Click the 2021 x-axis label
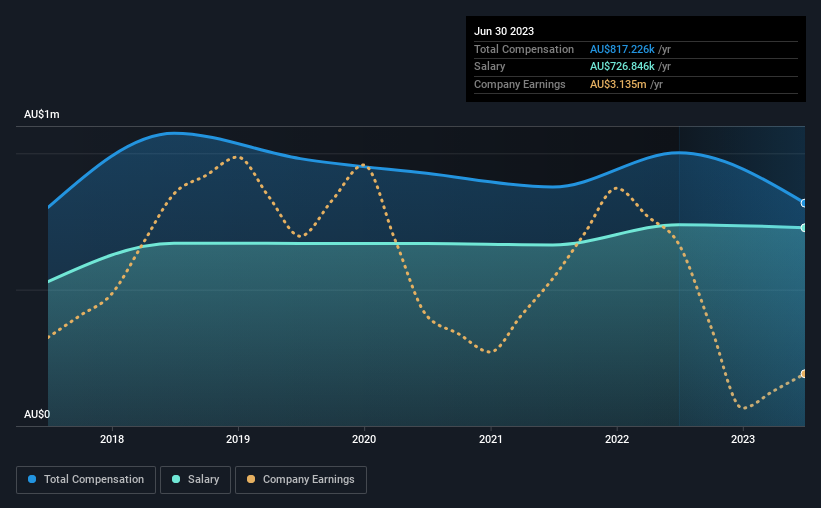821x508 pixels. coord(491,439)
